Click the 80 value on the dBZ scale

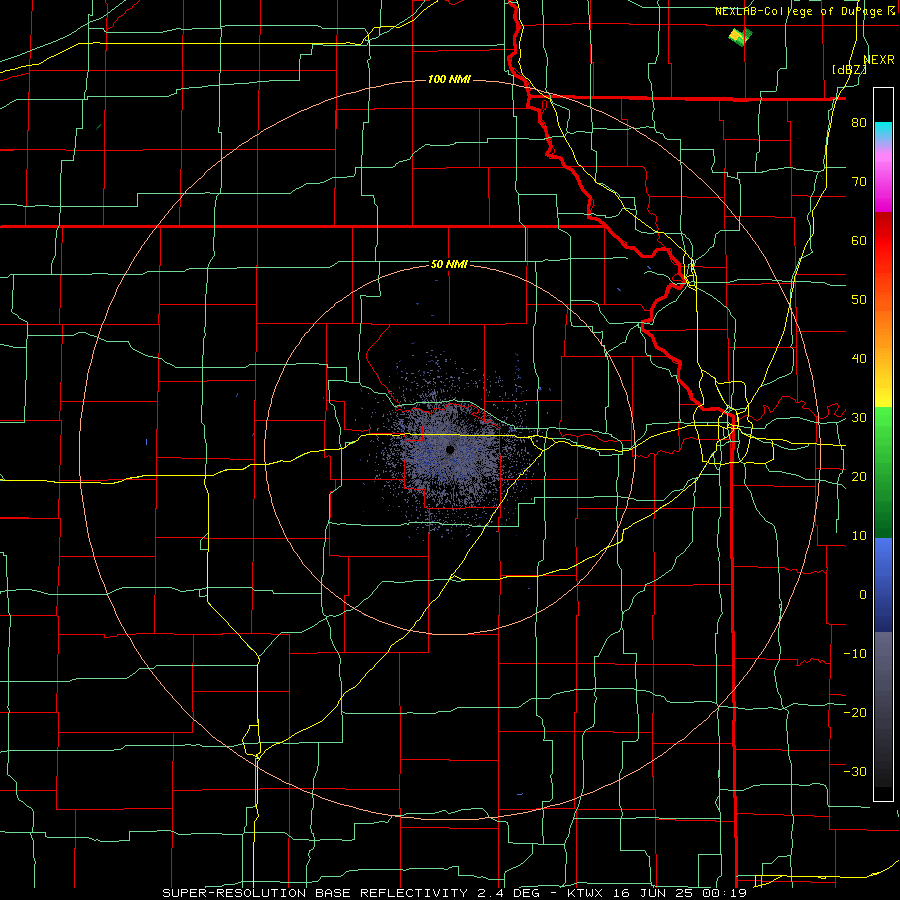point(859,122)
